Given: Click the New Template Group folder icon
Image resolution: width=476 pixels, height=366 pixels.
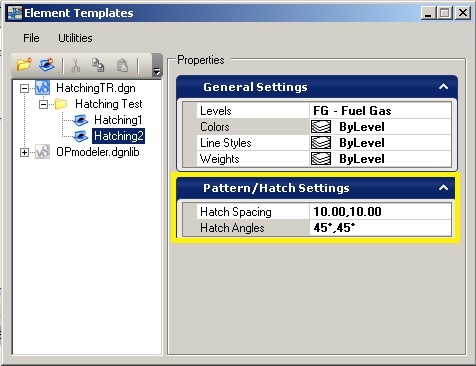Looking at the screenshot, I should [x=24, y=64].
